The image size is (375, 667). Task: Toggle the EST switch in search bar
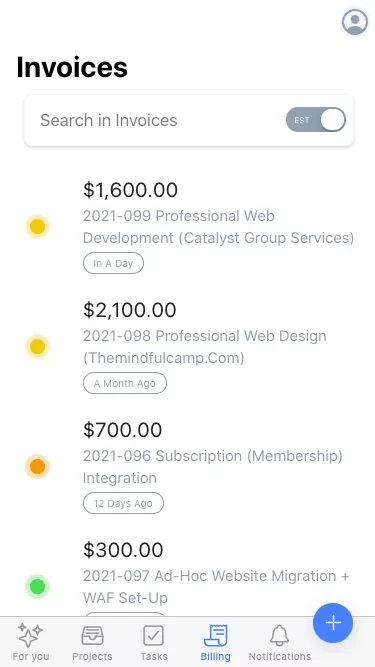[x=315, y=120]
